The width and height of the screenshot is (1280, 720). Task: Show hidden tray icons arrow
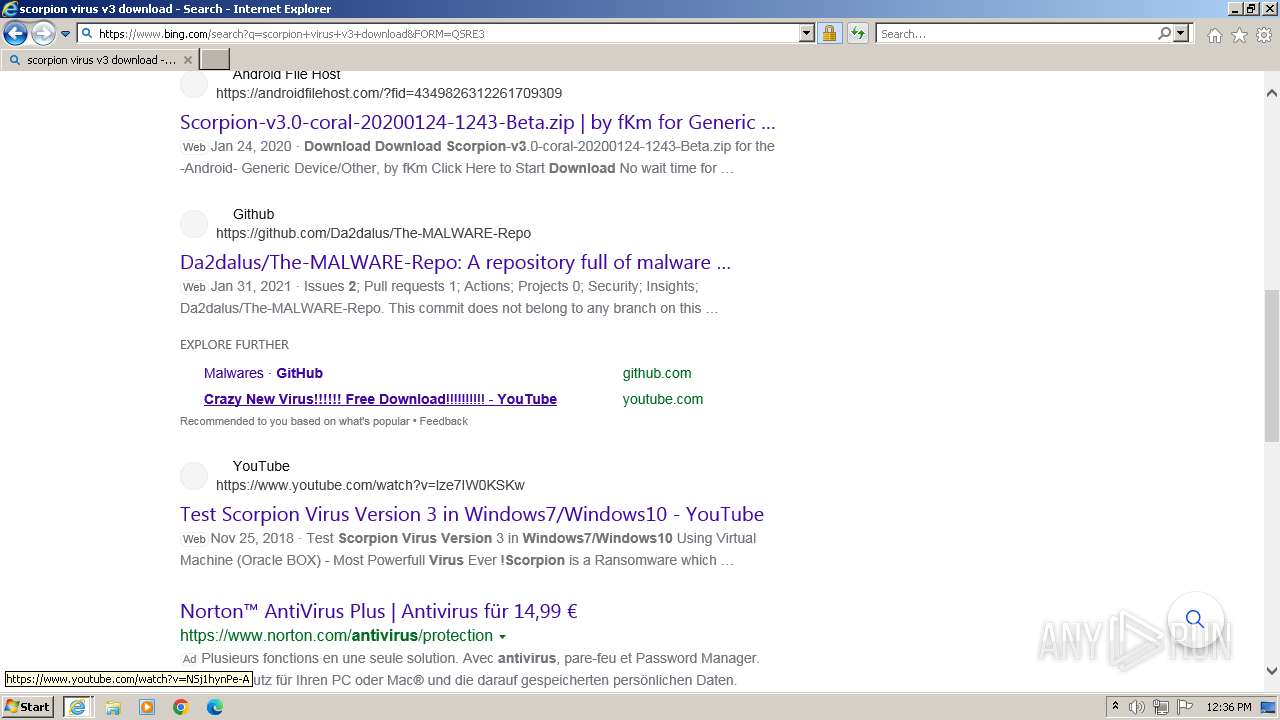click(1115, 707)
